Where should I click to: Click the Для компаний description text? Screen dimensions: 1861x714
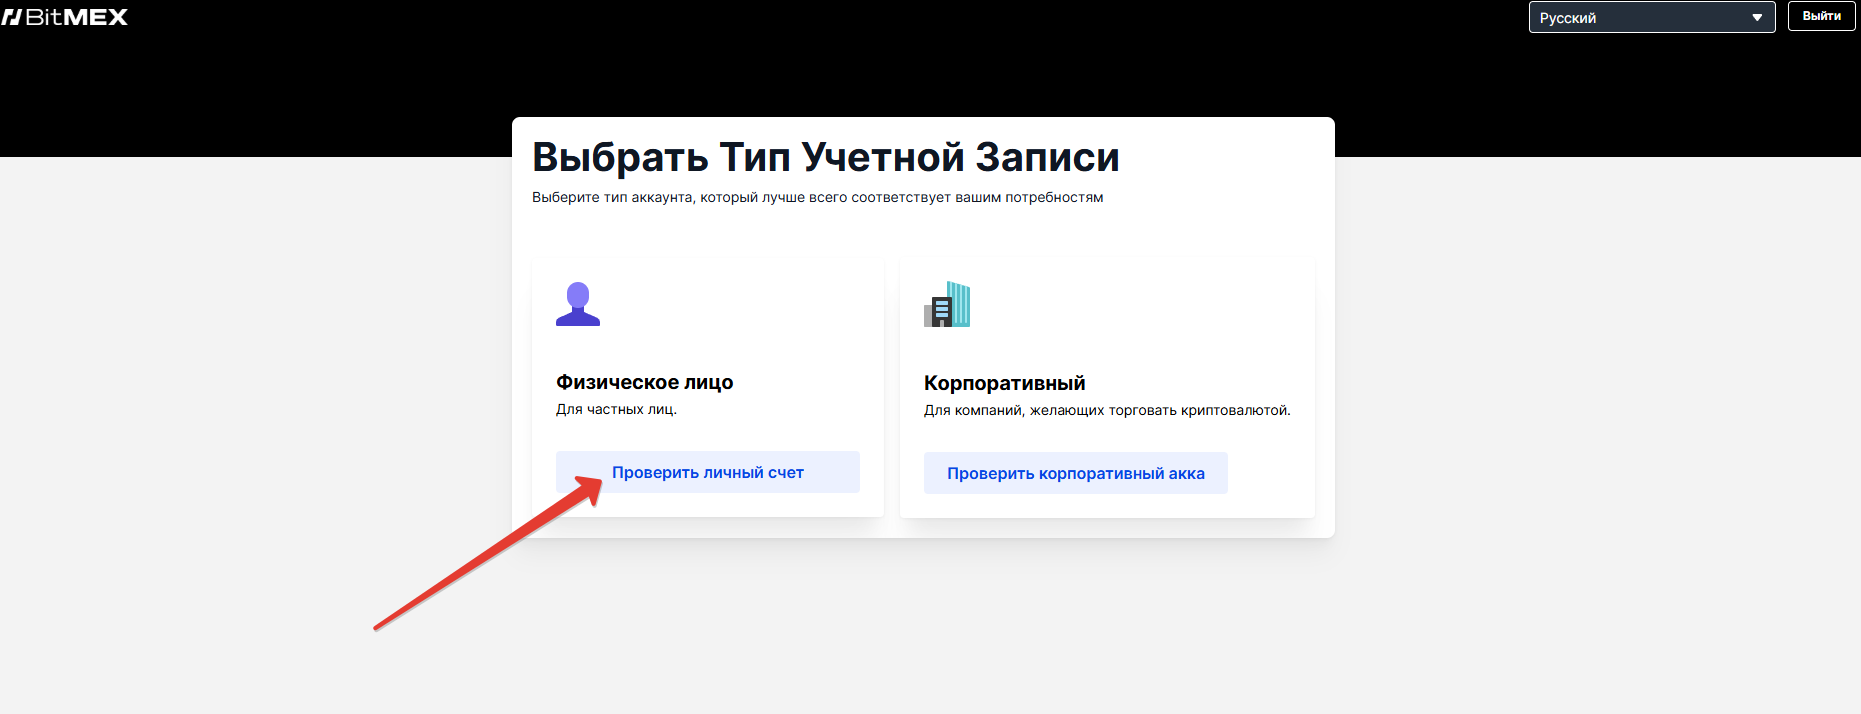[1106, 410]
